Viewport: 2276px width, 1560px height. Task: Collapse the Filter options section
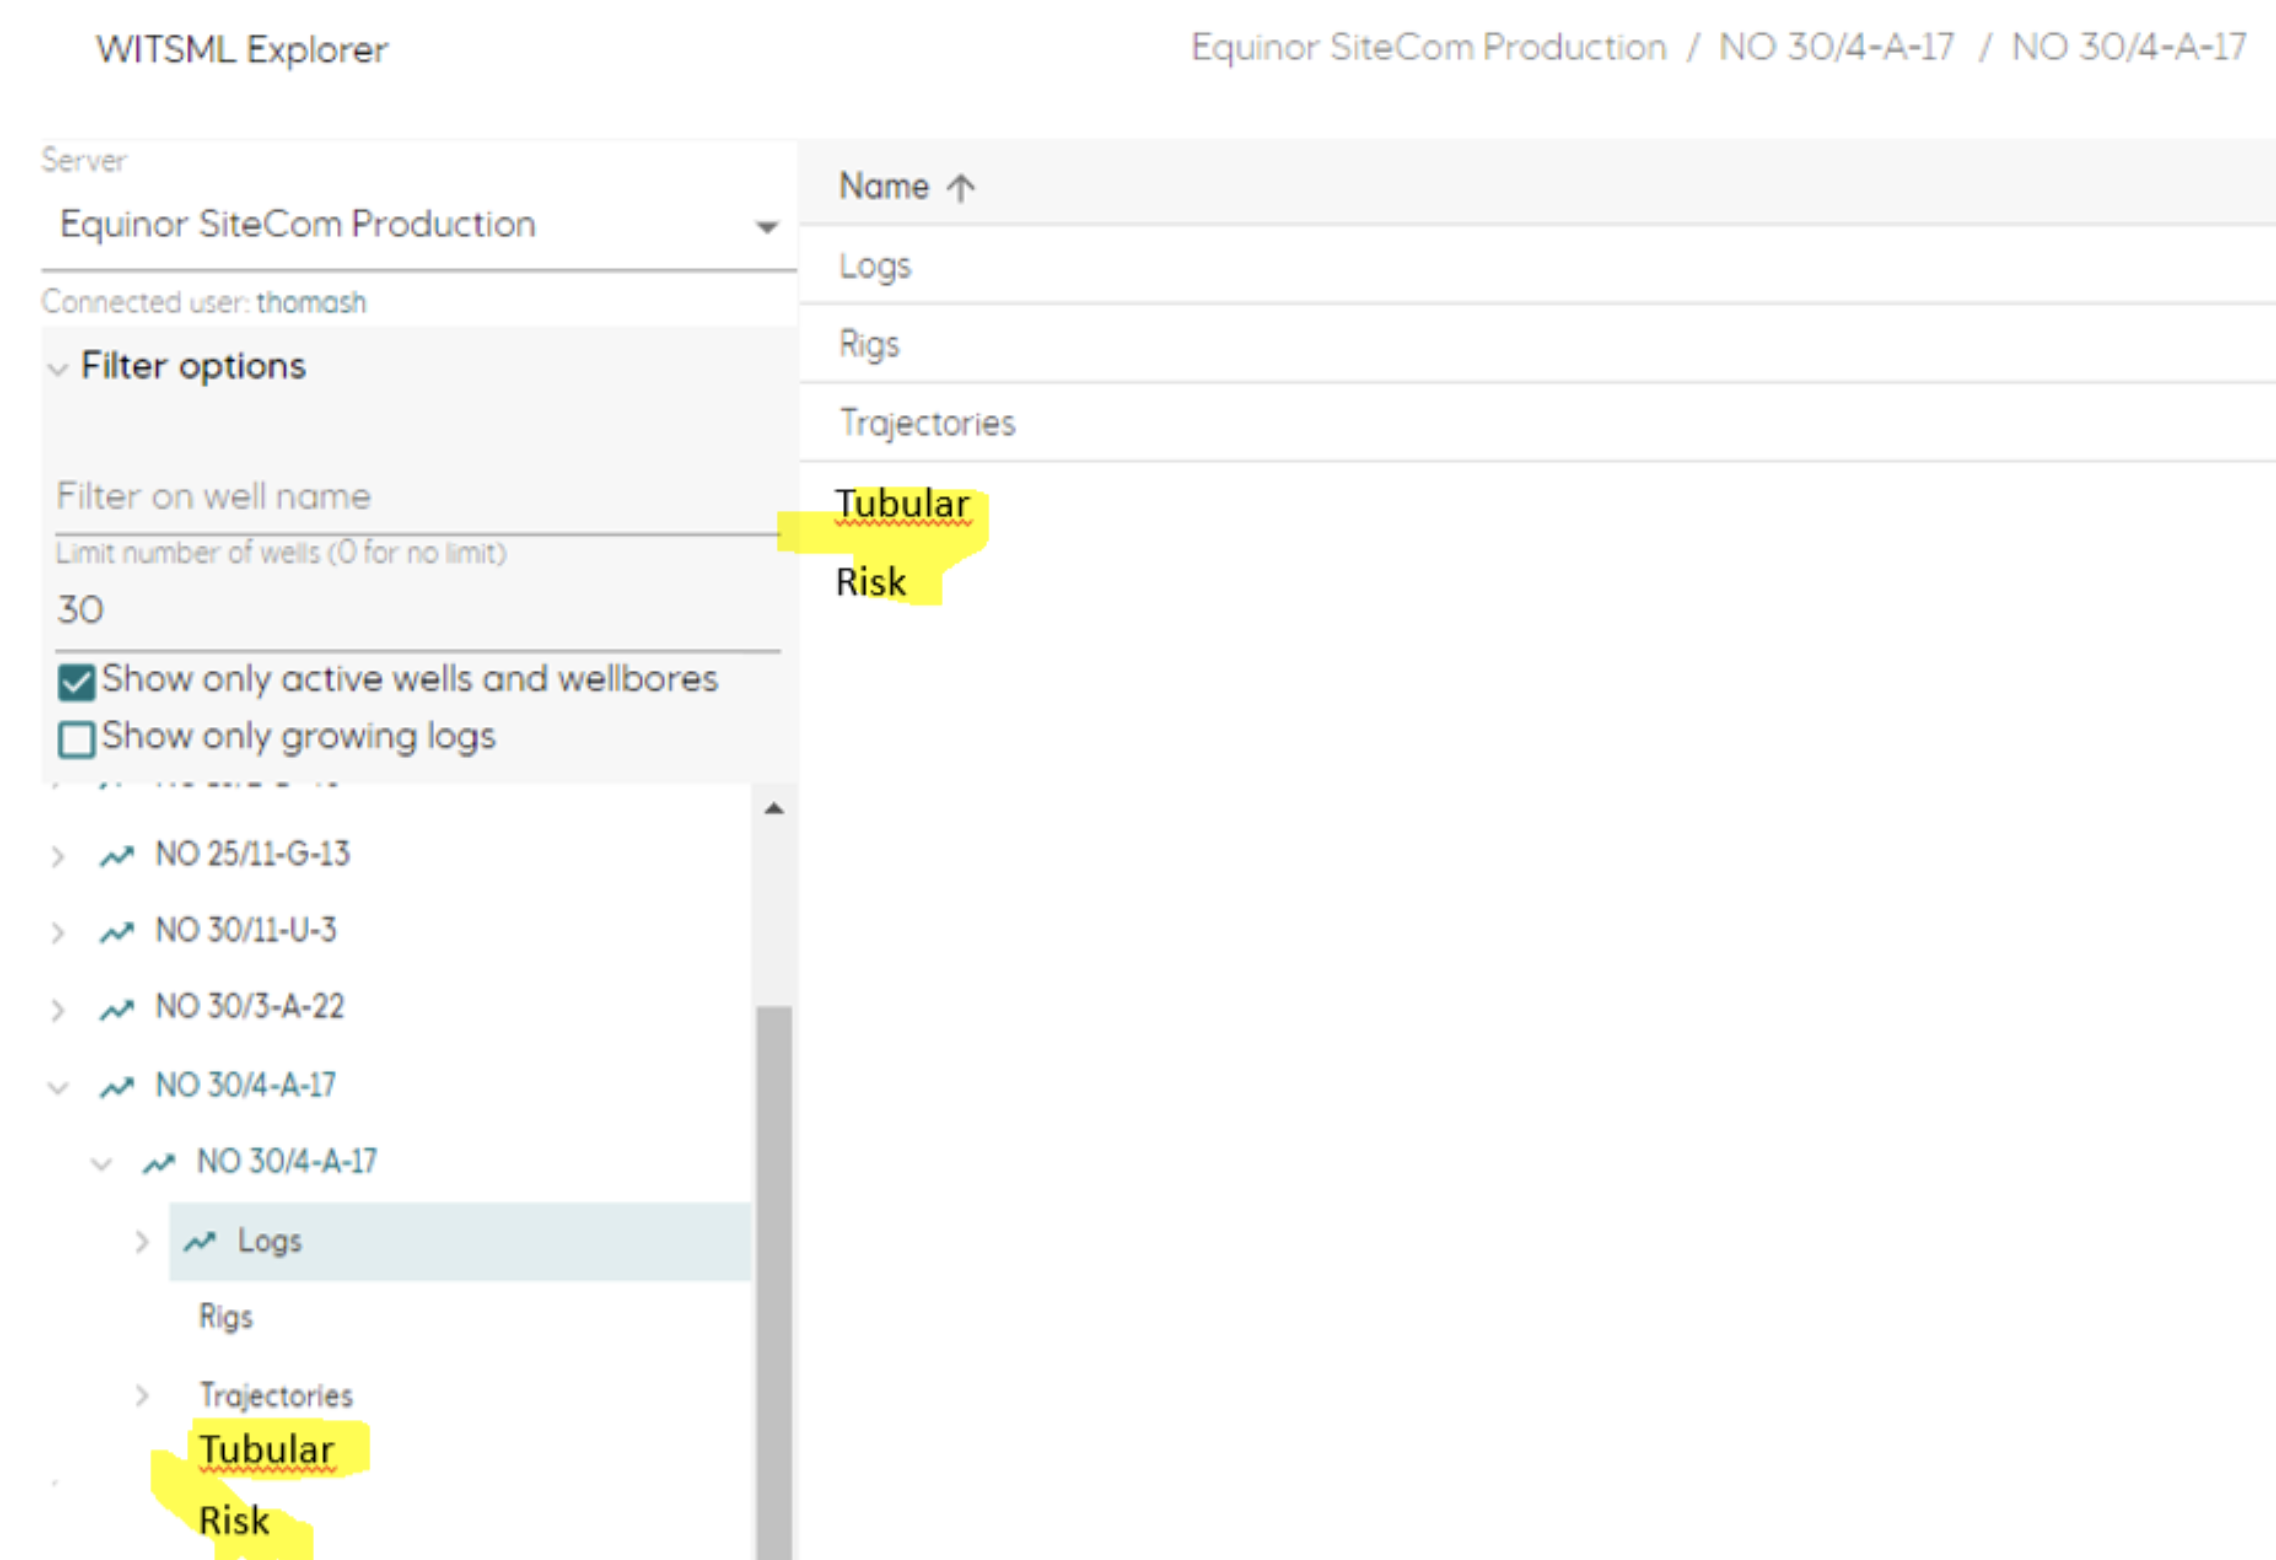58,367
